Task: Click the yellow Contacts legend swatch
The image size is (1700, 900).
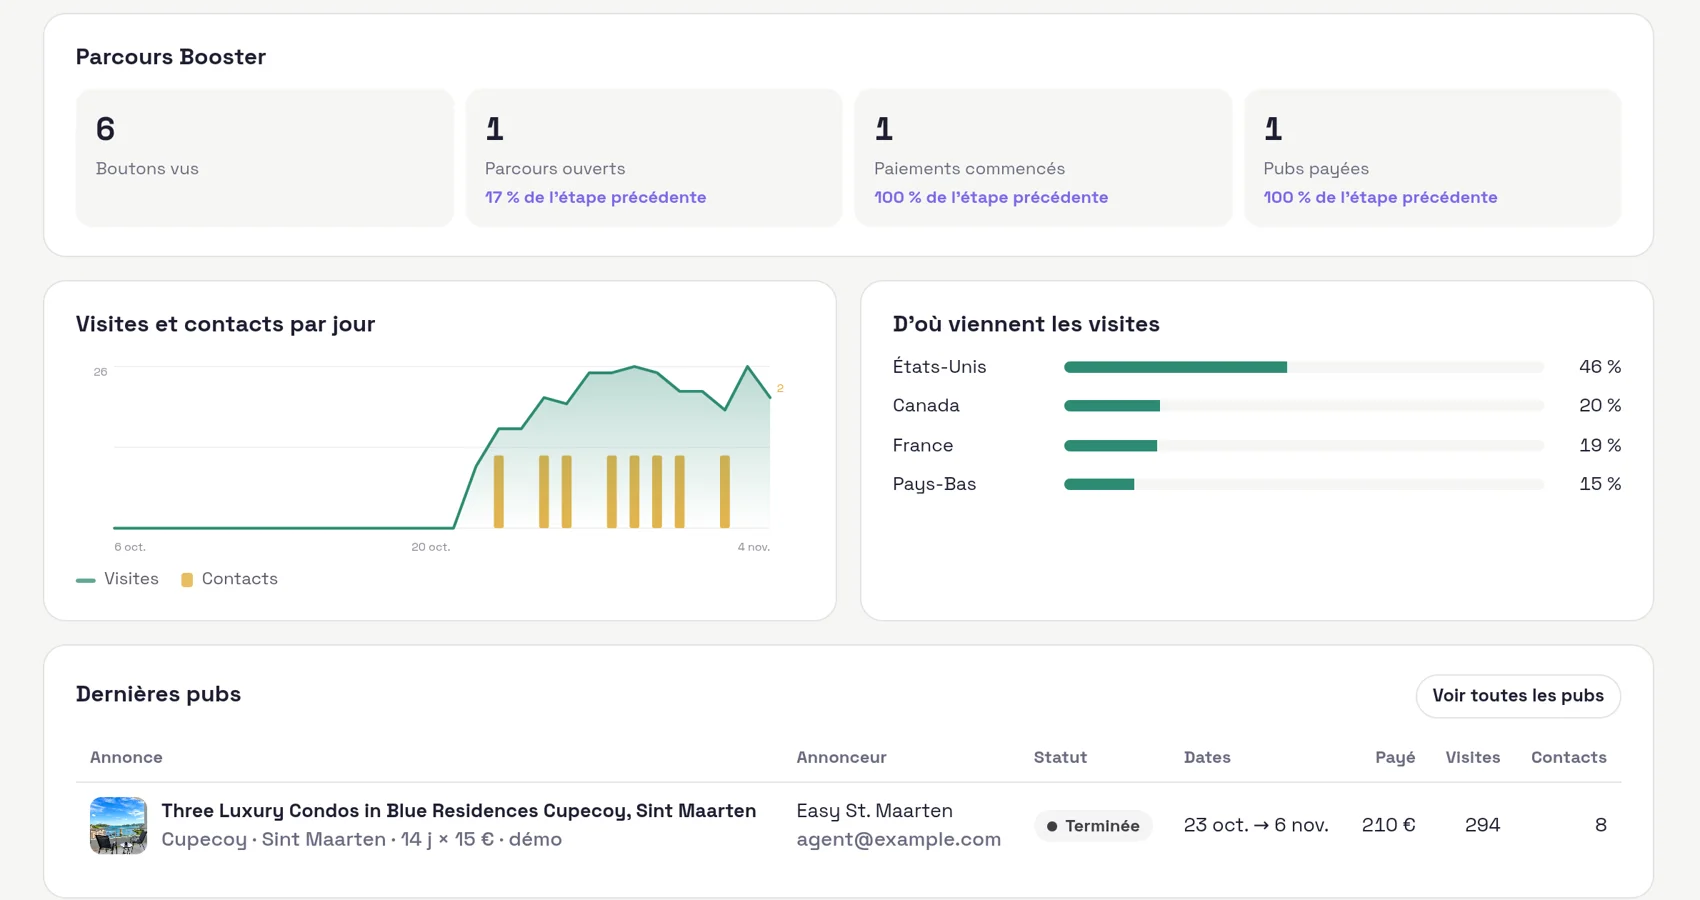Action: (x=187, y=580)
